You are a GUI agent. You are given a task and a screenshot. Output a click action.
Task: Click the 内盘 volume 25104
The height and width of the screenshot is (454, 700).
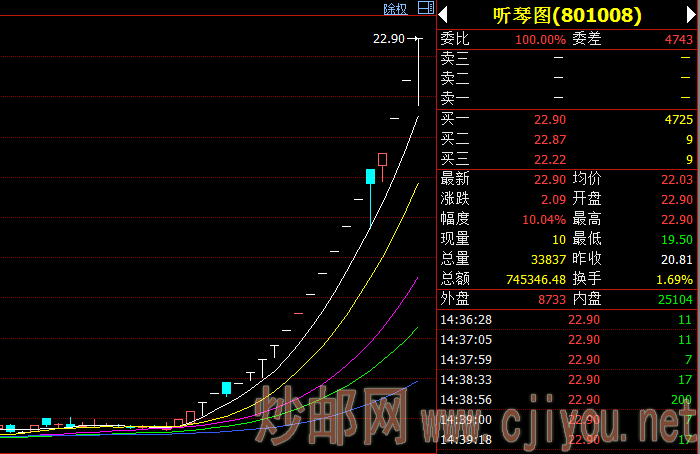click(x=672, y=299)
